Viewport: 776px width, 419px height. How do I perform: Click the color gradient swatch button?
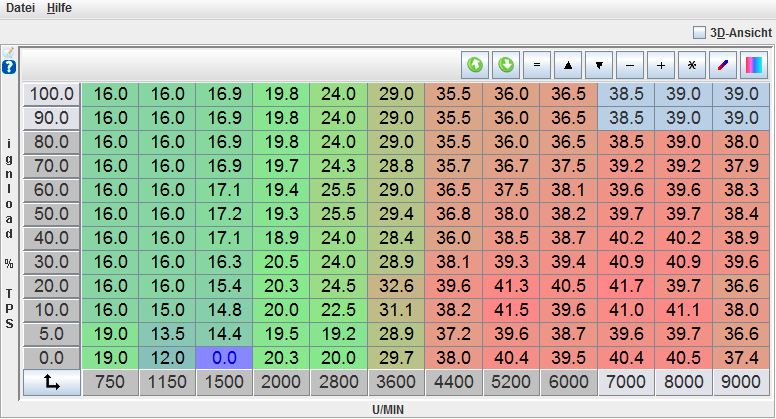click(753, 65)
